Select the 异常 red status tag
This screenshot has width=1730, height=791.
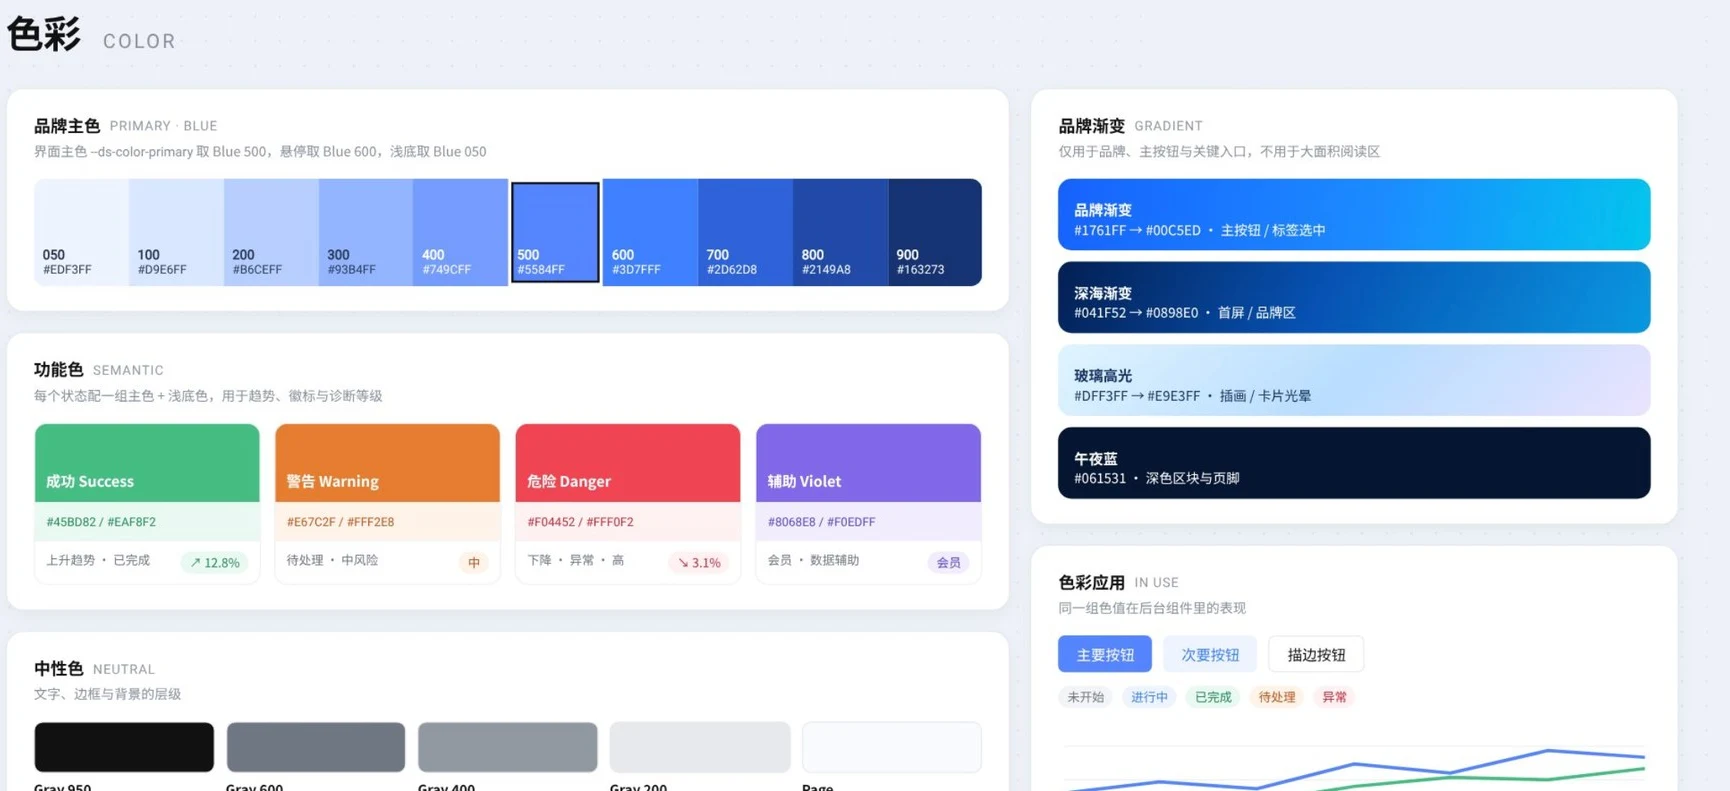click(x=1334, y=697)
